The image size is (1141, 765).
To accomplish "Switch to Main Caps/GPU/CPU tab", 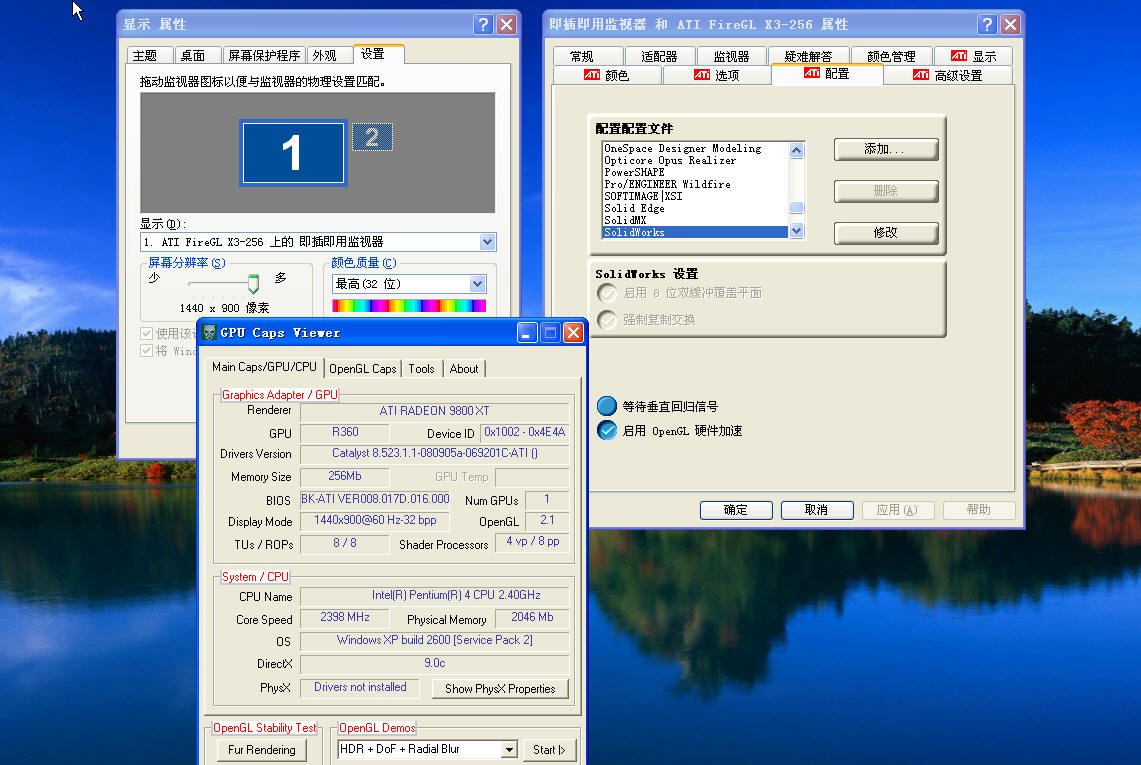I will (264, 367).
